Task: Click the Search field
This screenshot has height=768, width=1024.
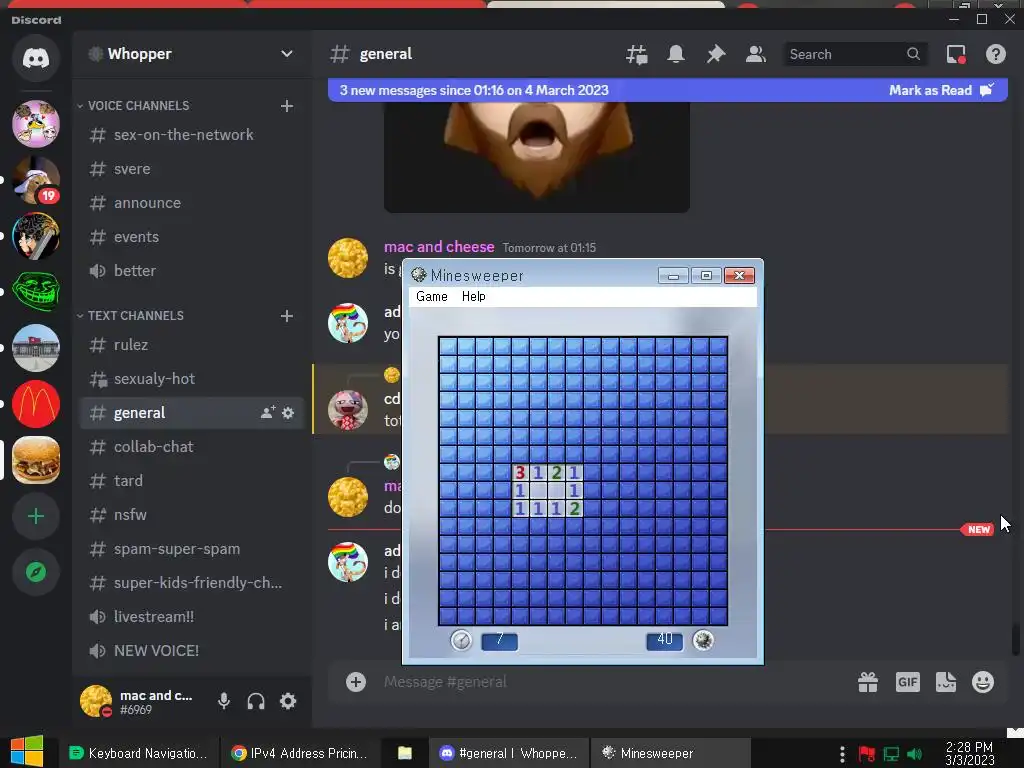Action: pos(855,54)
